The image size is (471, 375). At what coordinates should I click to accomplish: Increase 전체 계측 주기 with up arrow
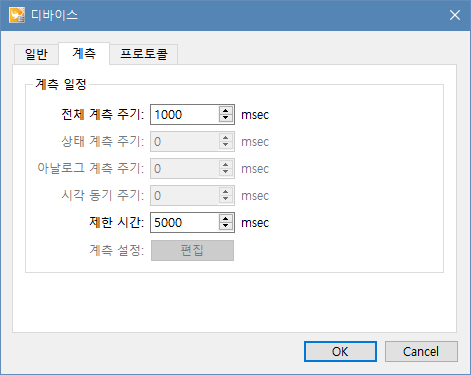226,111
